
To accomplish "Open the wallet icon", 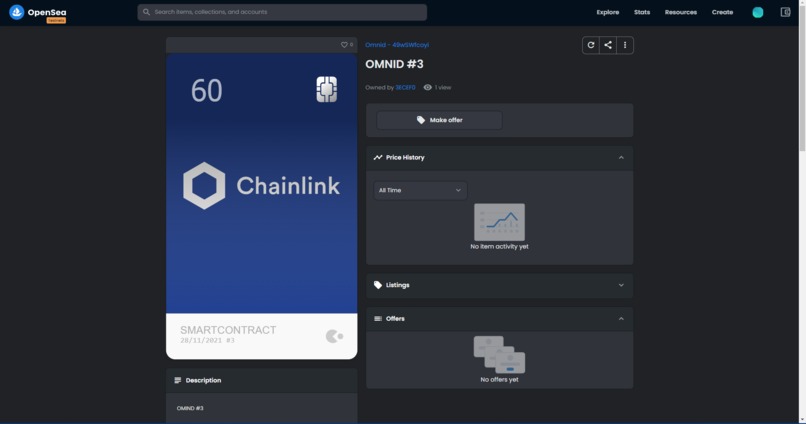I will 785,12.
